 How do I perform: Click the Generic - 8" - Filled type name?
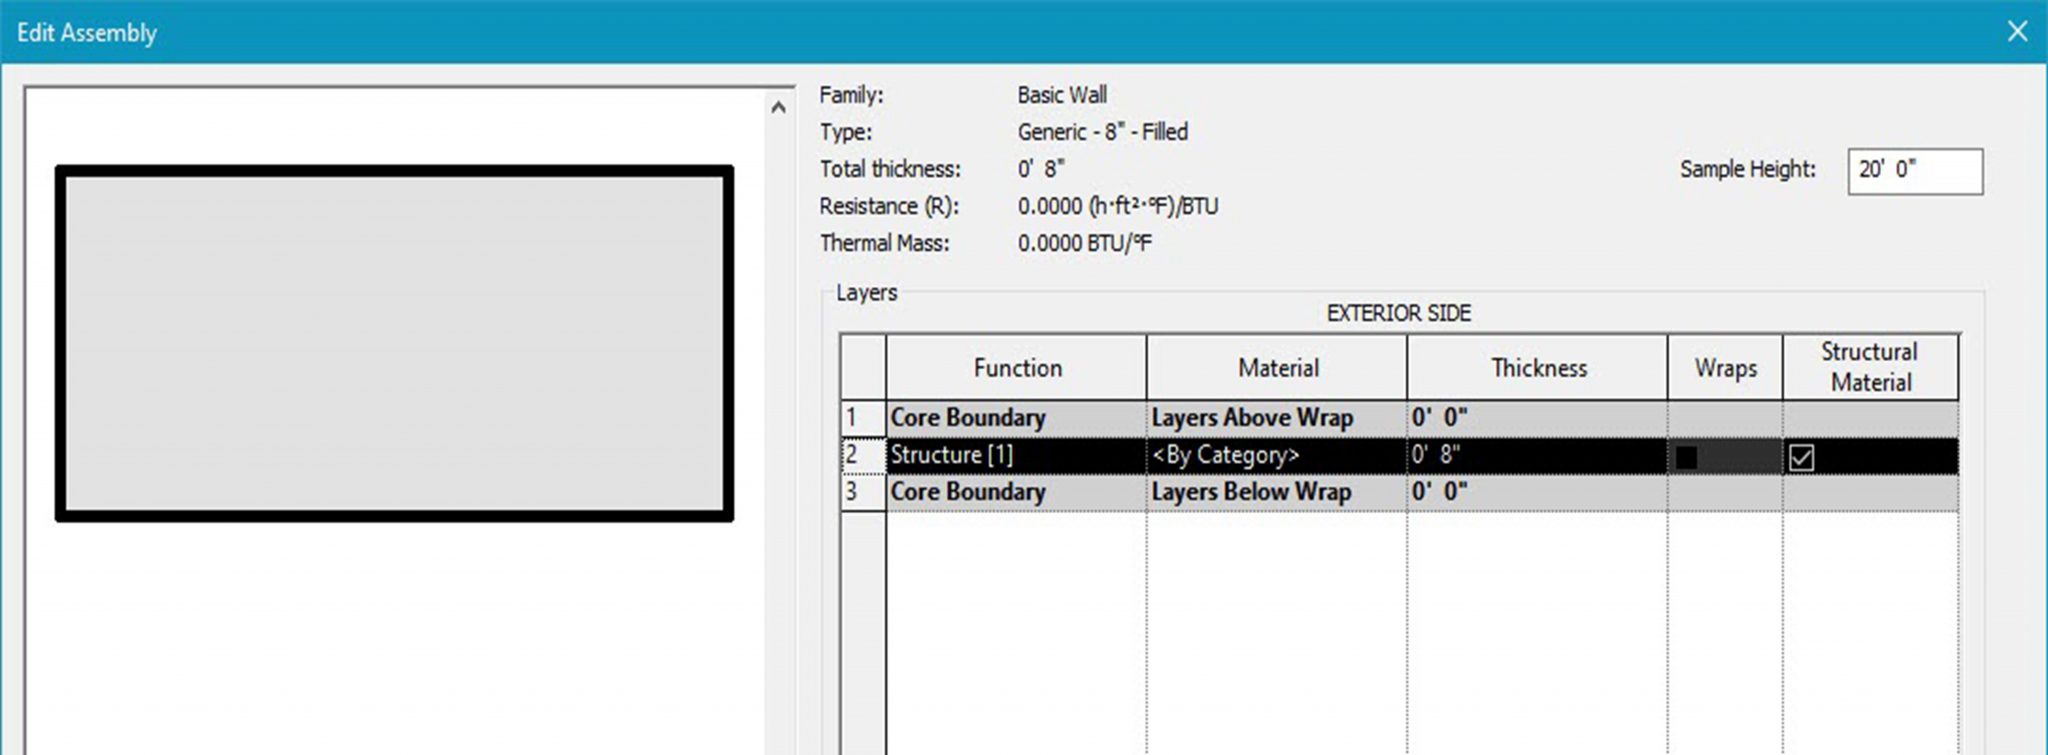1102,132
